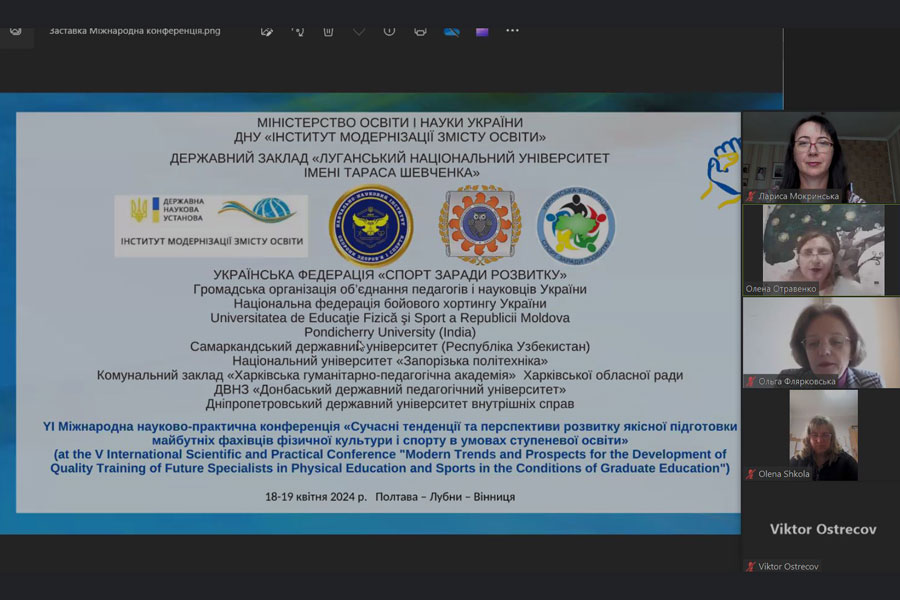Click the 'Інститут модернізації змісту освіти' logo

211,226
